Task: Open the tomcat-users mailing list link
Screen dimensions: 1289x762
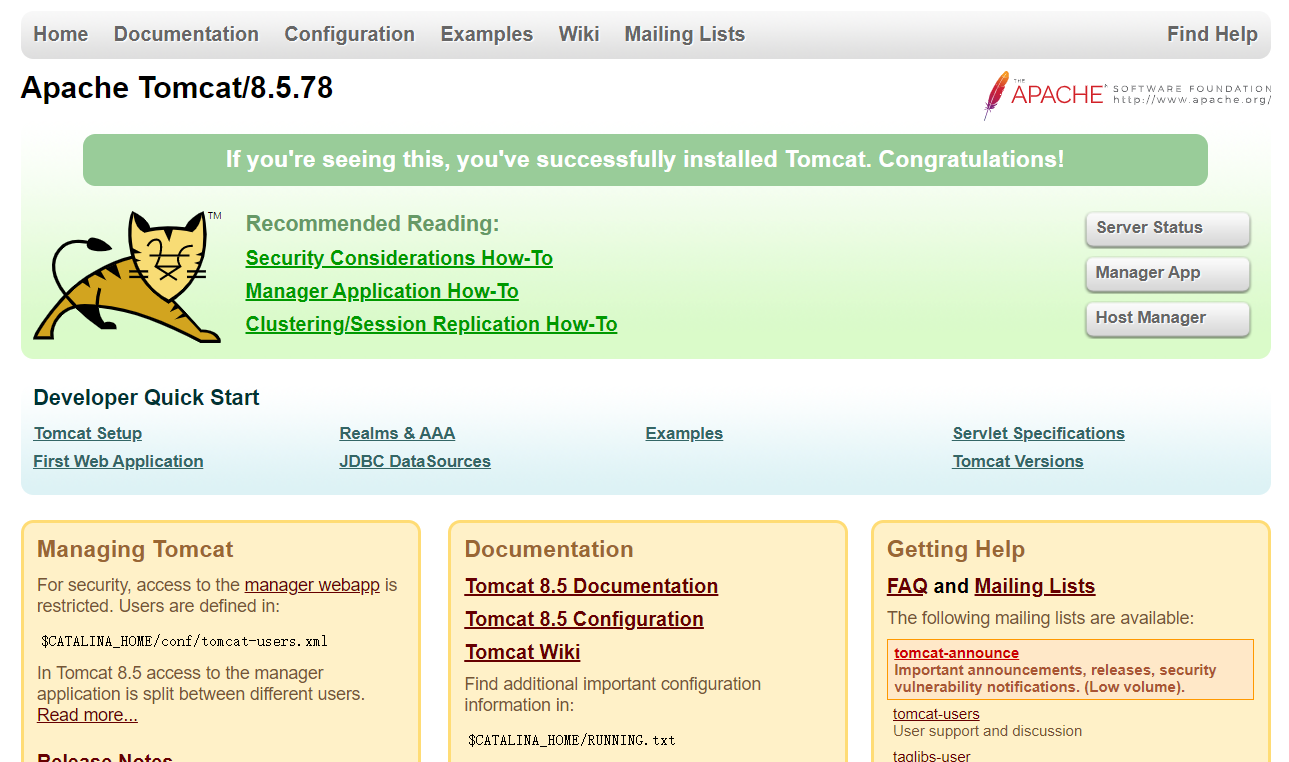Action: tap(936, 714)
